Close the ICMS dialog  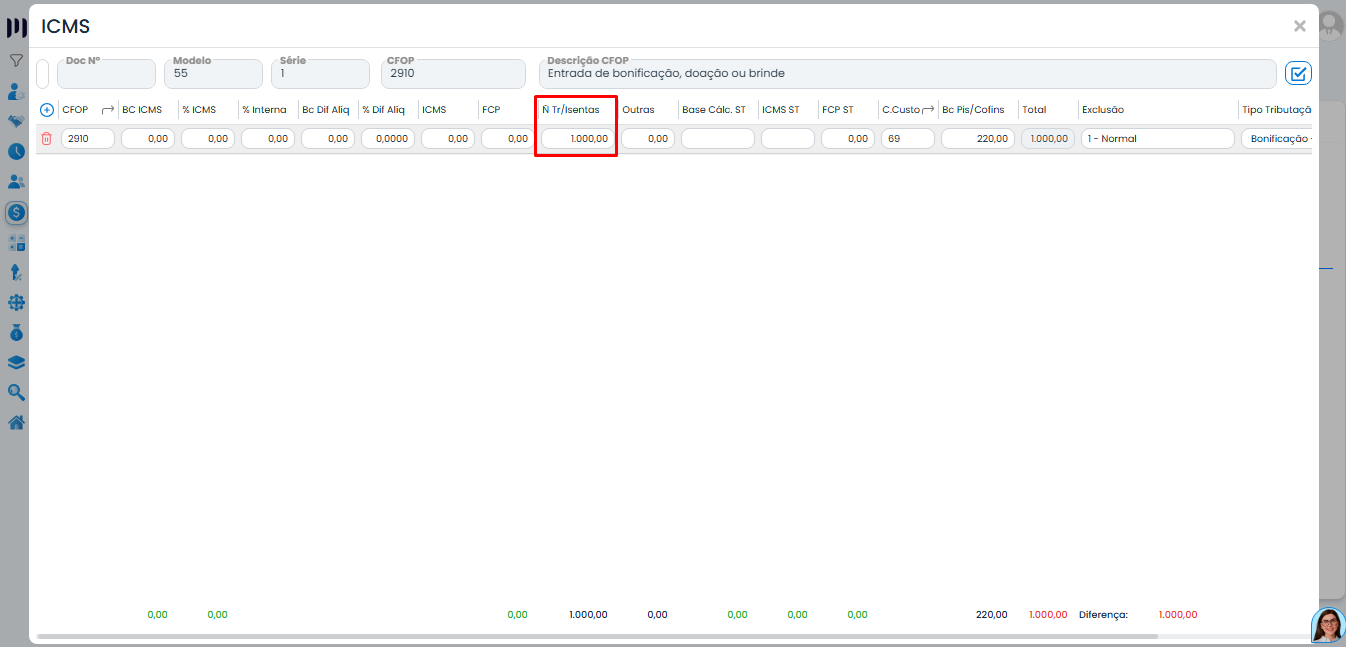(x=1299, y=27)
